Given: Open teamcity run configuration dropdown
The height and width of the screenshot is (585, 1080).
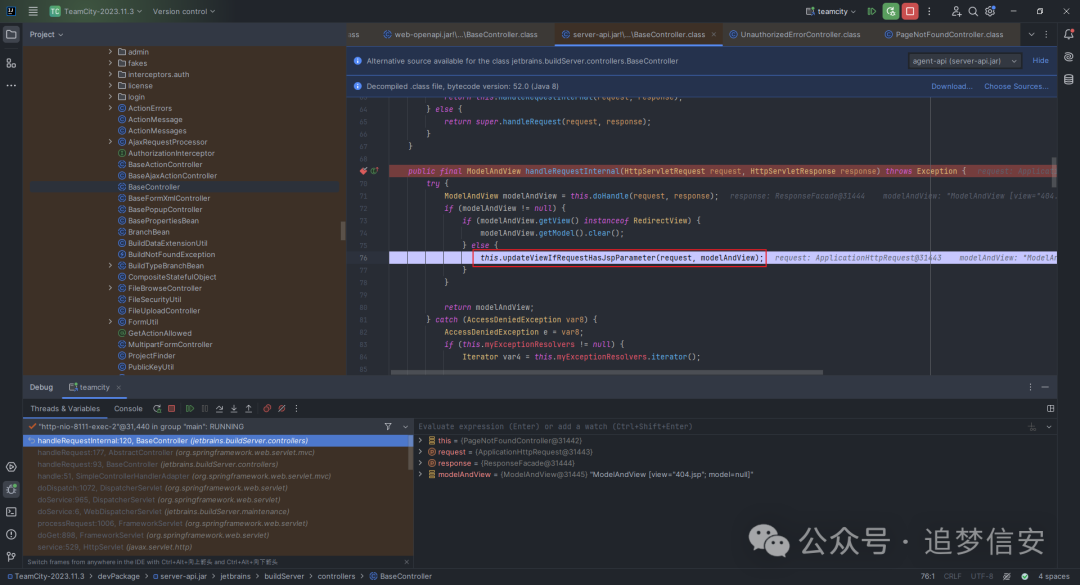Looking at the screenshot, I should (831, 11).
